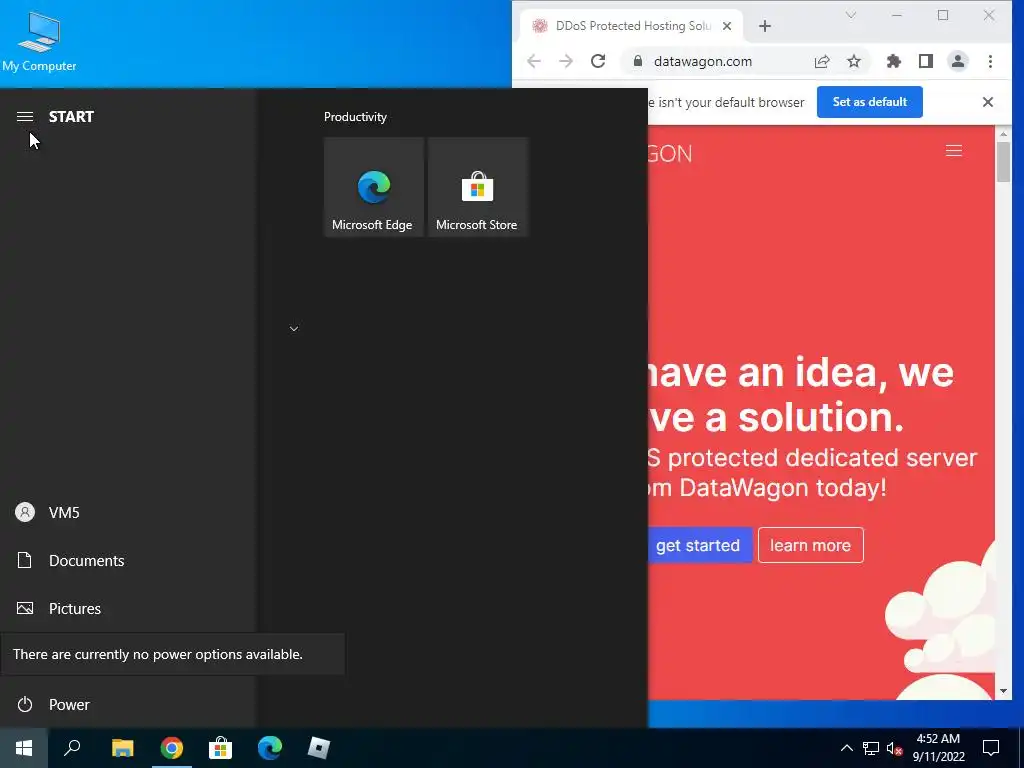
Task: Open My Computer desktop icon
Action: pyautogui.click(x=39, y=42)
